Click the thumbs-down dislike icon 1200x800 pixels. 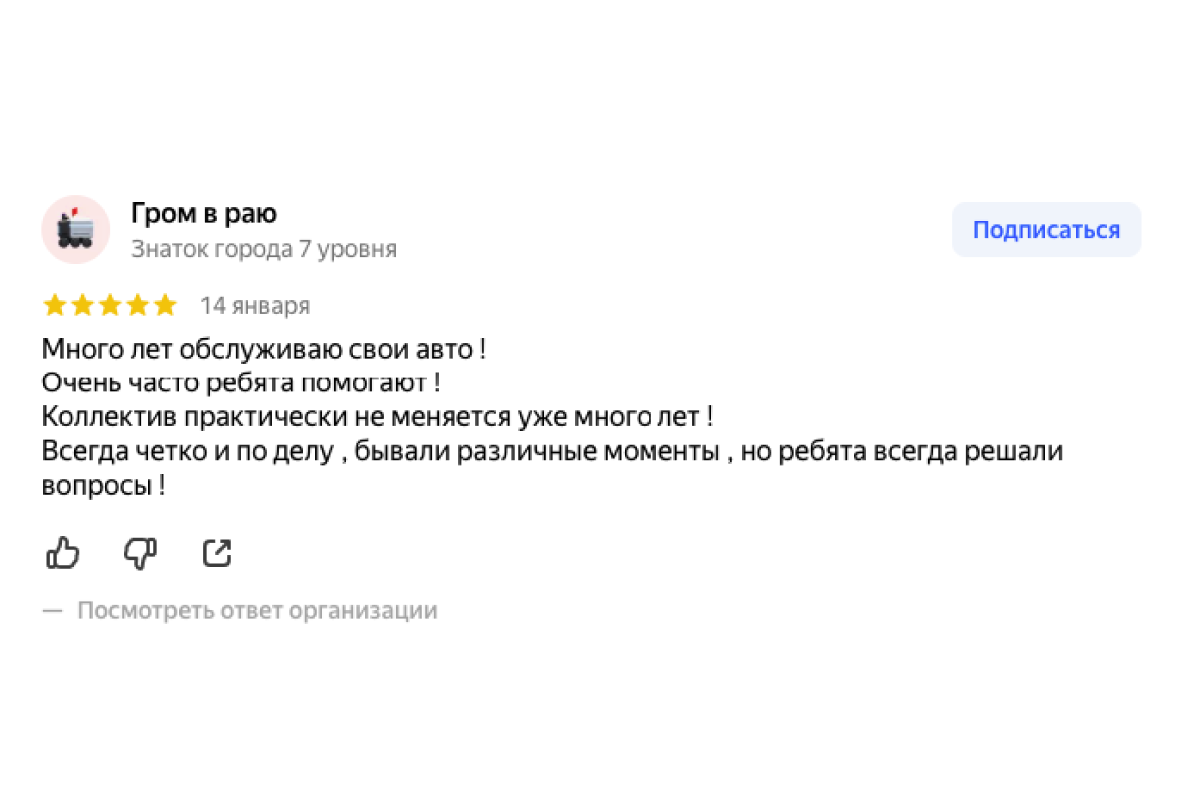[x=140, y=552]
